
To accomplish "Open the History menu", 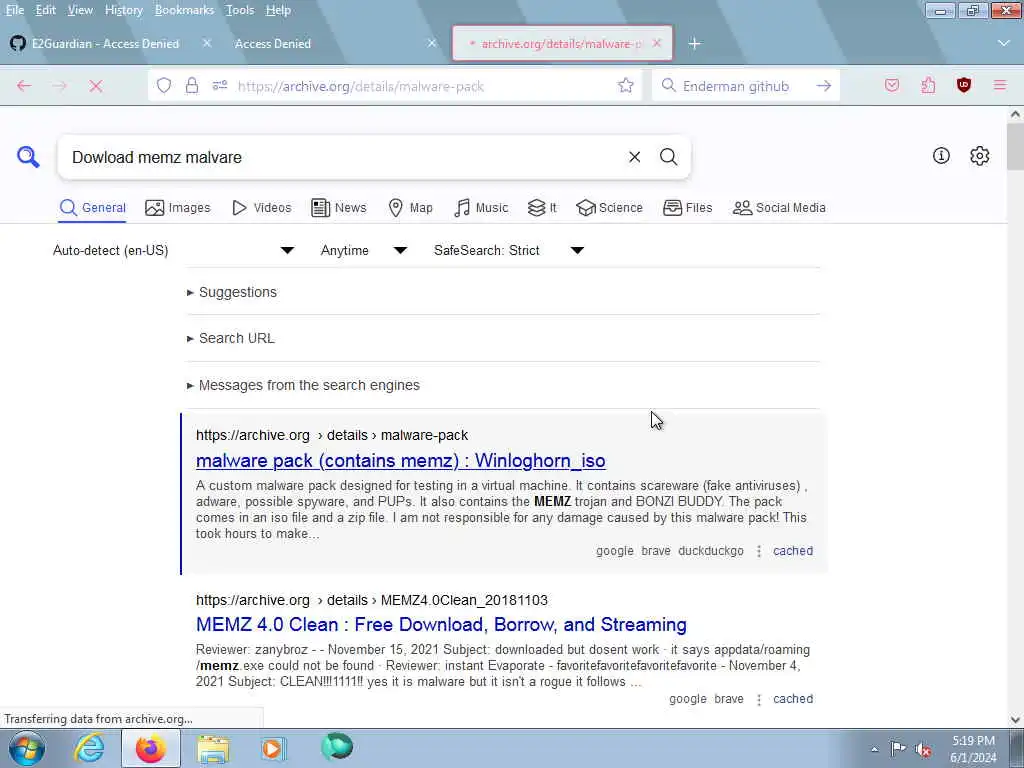I will [123, 10].
